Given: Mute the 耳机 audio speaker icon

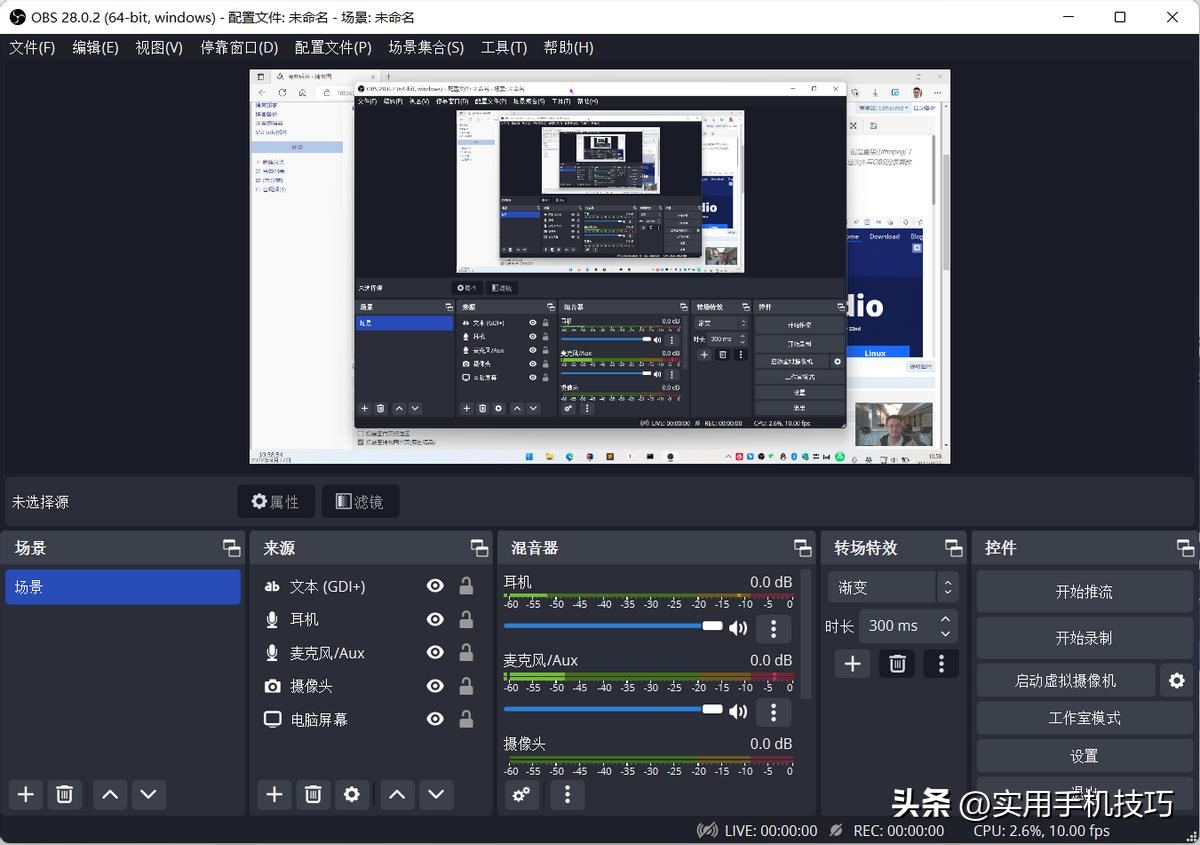Looking at the screenshot, I should tap(738, 628).
